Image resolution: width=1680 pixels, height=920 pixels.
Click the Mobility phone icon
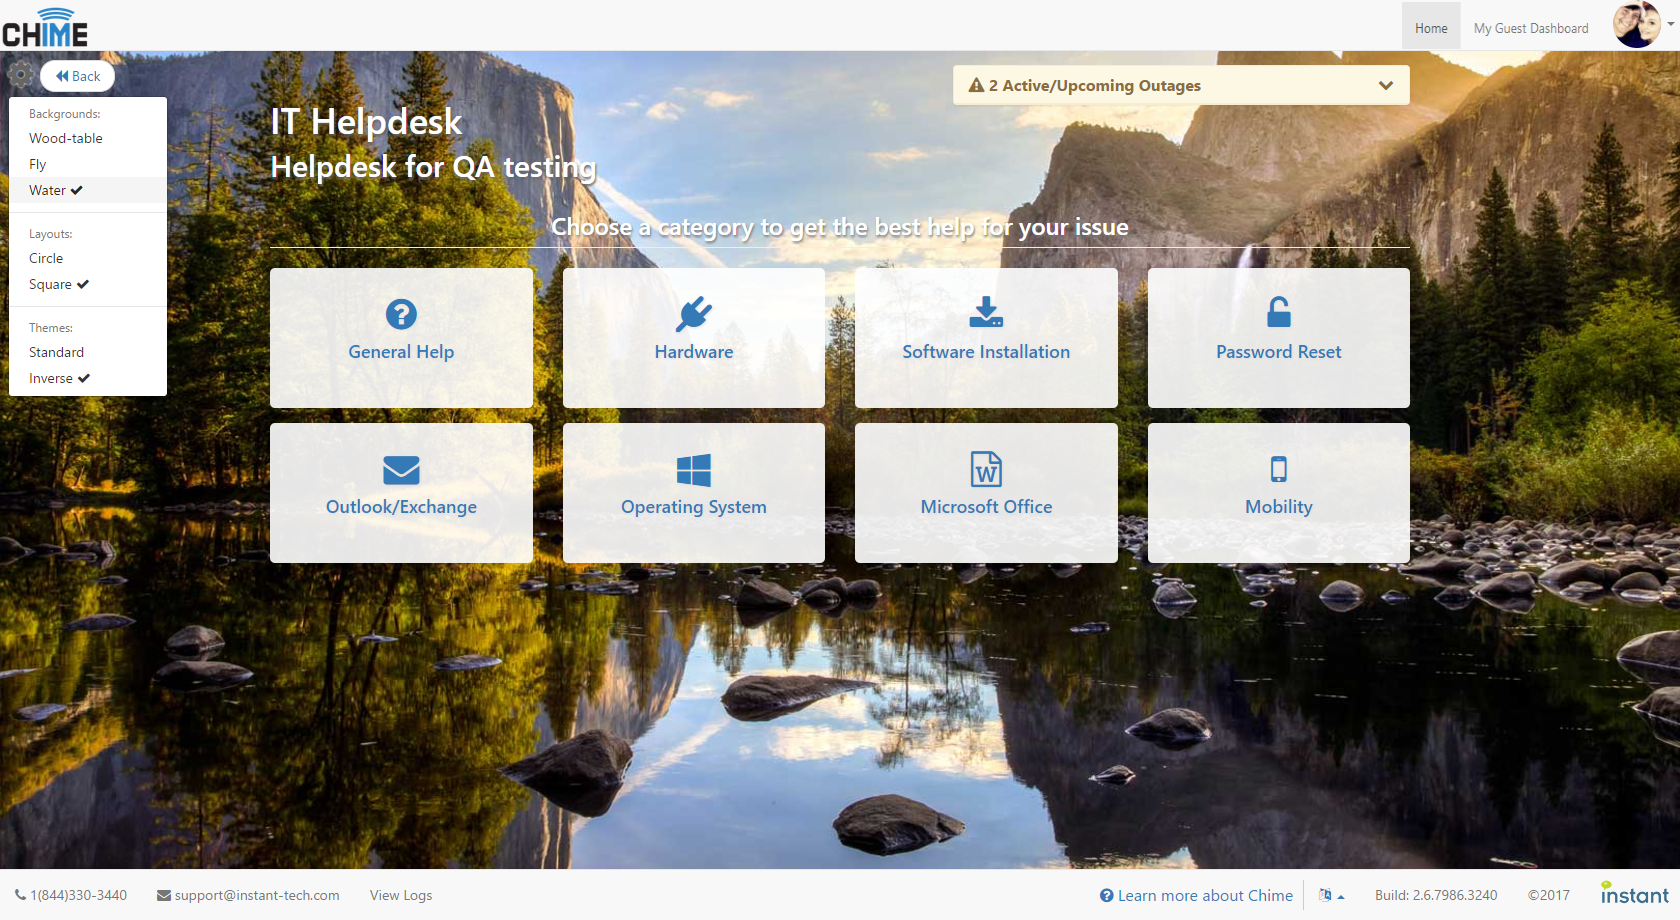tap(1278, 469)
